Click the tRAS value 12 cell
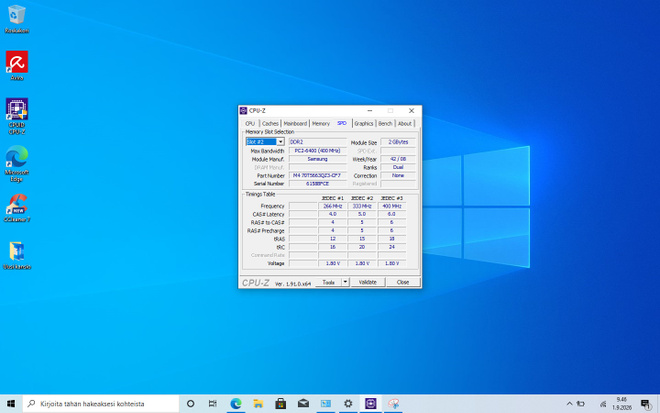 (x=333, y=239)
